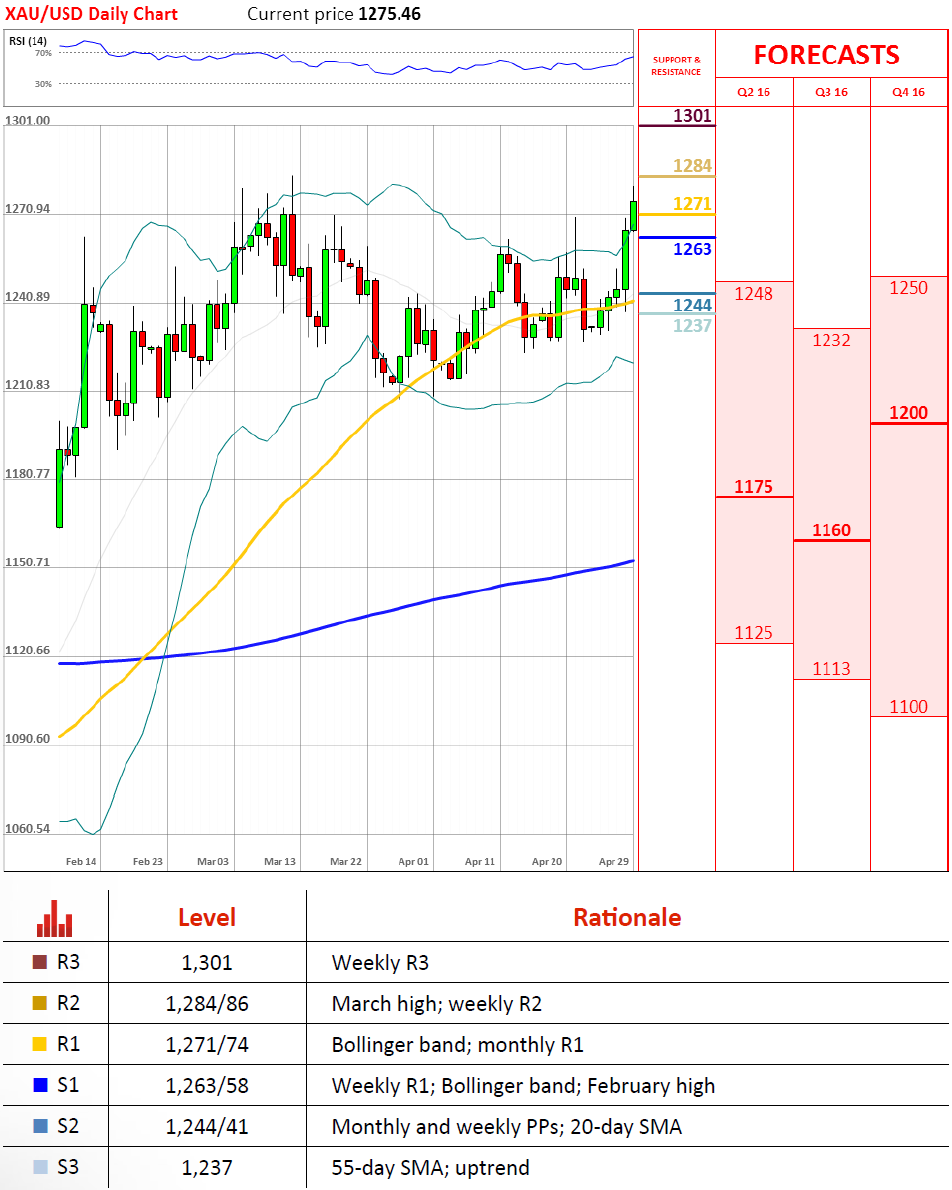Click the Mar 22 date axis label
The image size is (952, 1190).
[x=346, y=861]
